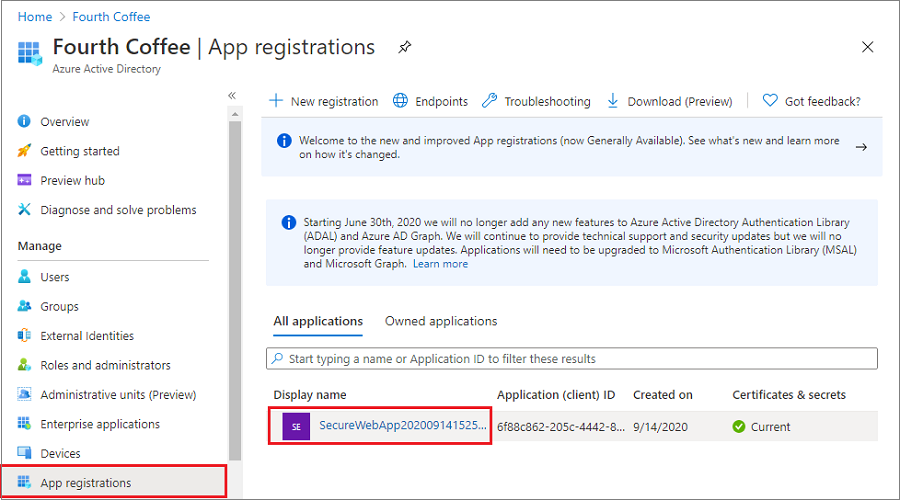Click the application filter search box

tap(572, 358)
